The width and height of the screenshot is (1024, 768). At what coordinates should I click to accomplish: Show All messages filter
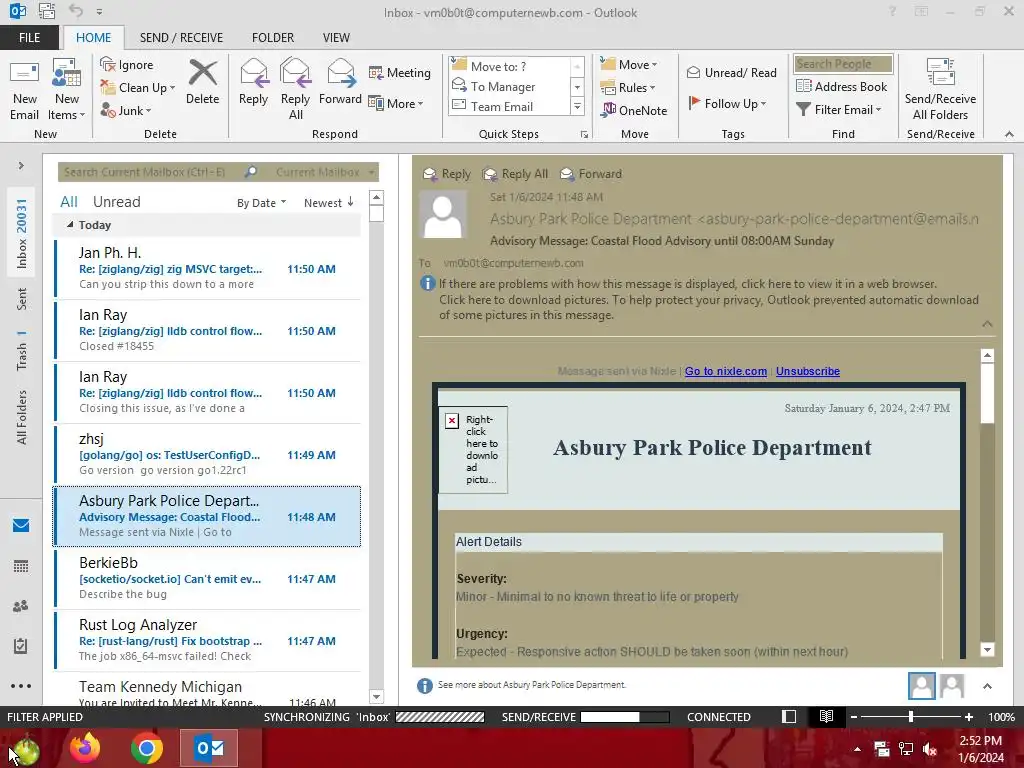tap(69, 202)
